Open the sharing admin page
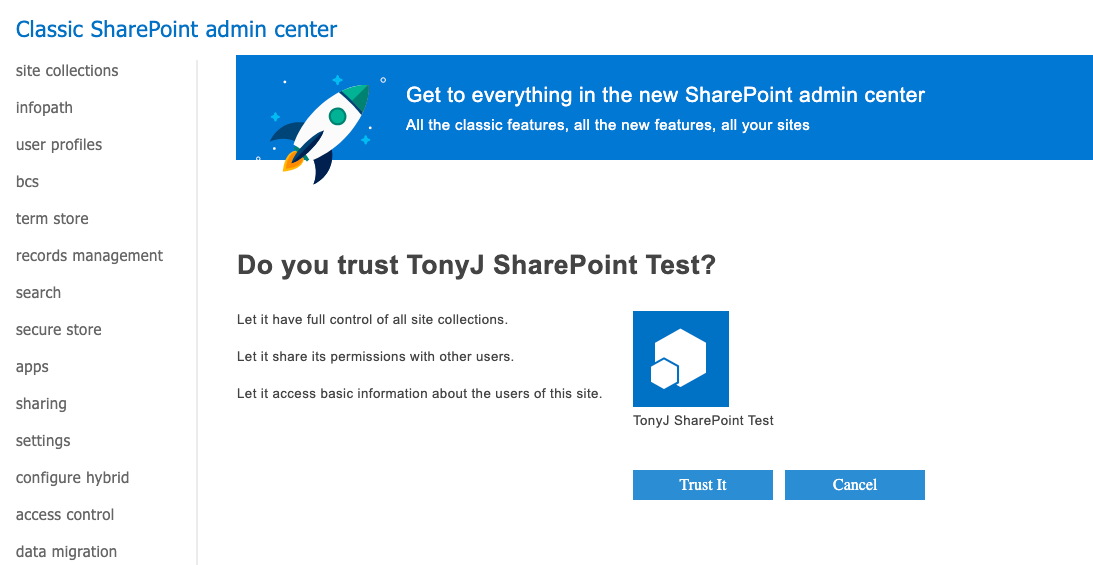The image size is (1093, 565). click(x=41, y=403)
